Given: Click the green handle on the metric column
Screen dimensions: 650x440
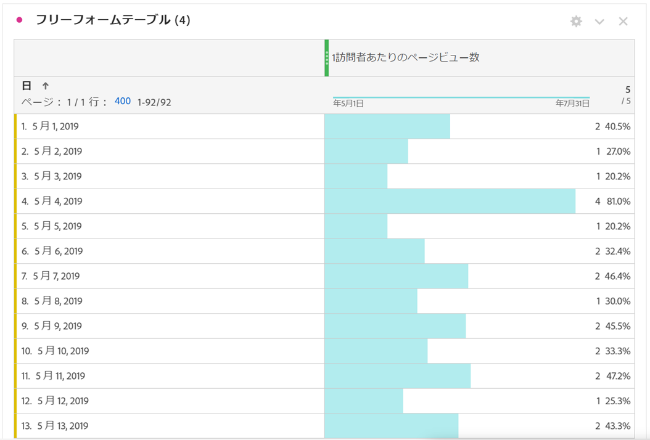Looking at the screenshot, I should [326, 58].
